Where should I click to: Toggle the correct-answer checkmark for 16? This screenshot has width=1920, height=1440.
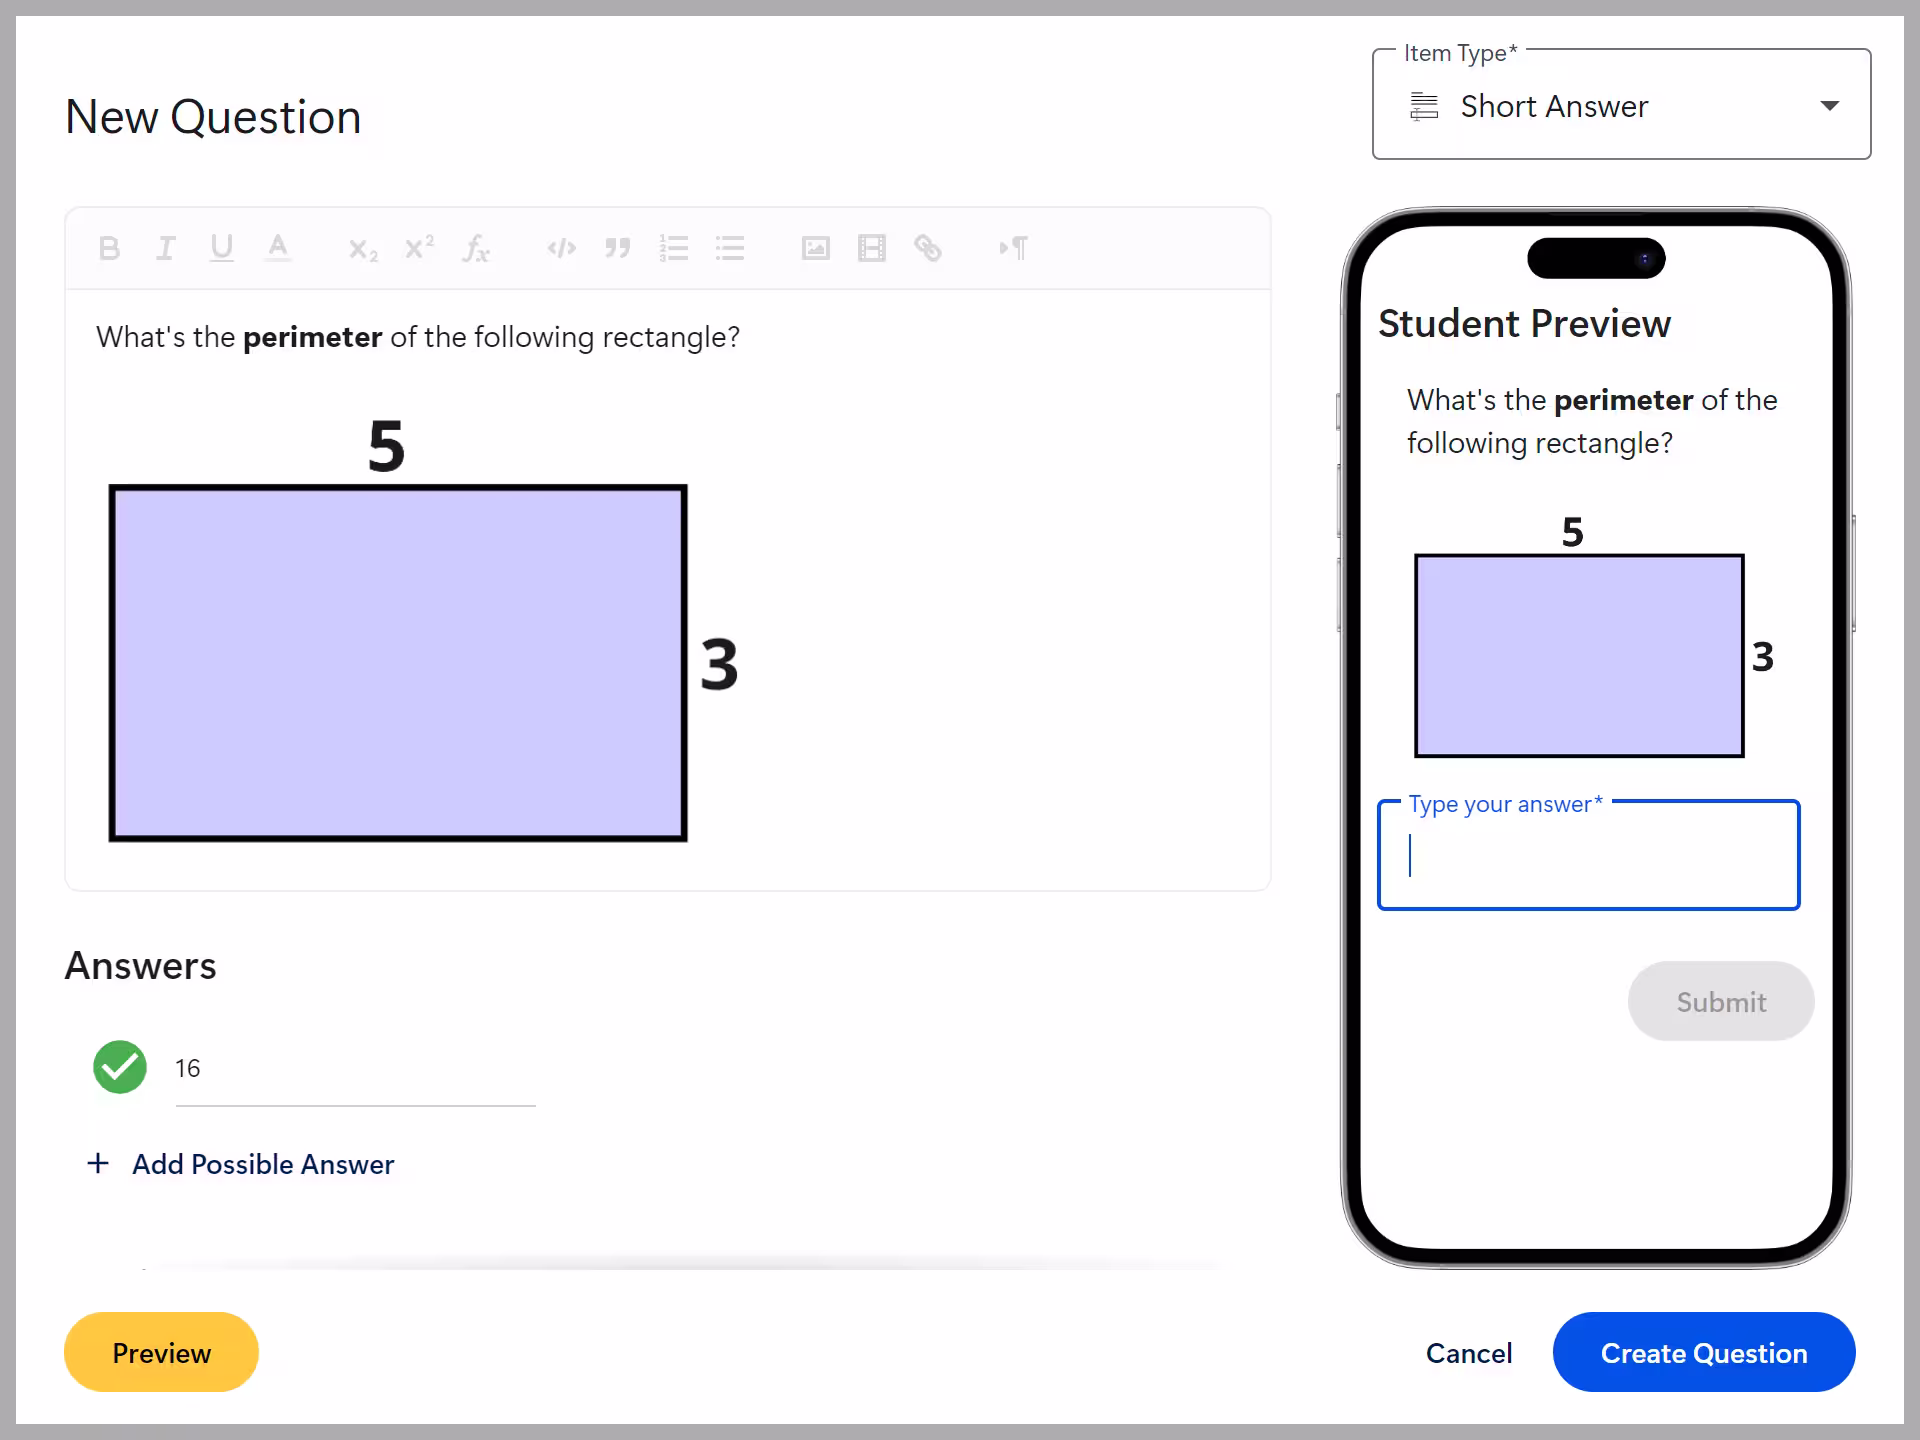120,1067
